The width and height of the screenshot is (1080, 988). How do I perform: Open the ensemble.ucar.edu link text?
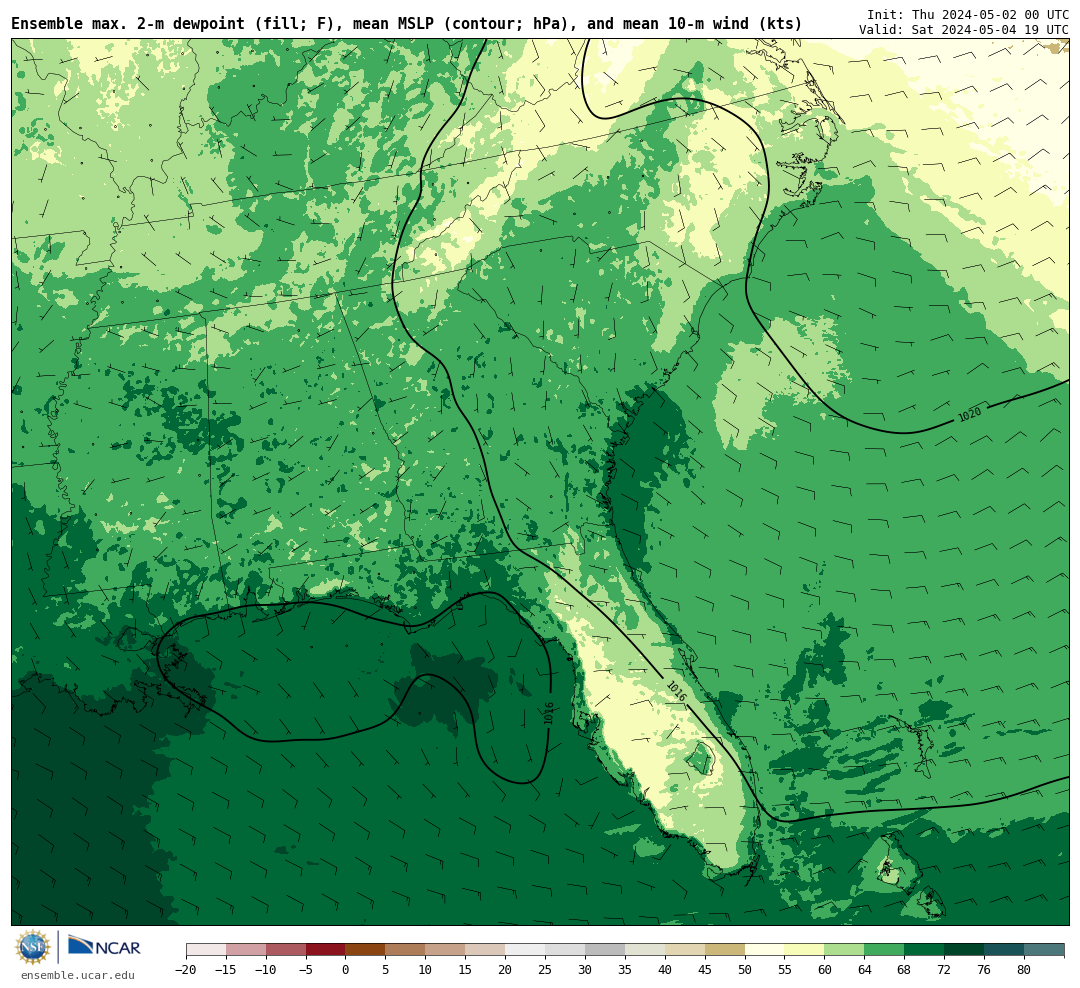coord(78,975)
